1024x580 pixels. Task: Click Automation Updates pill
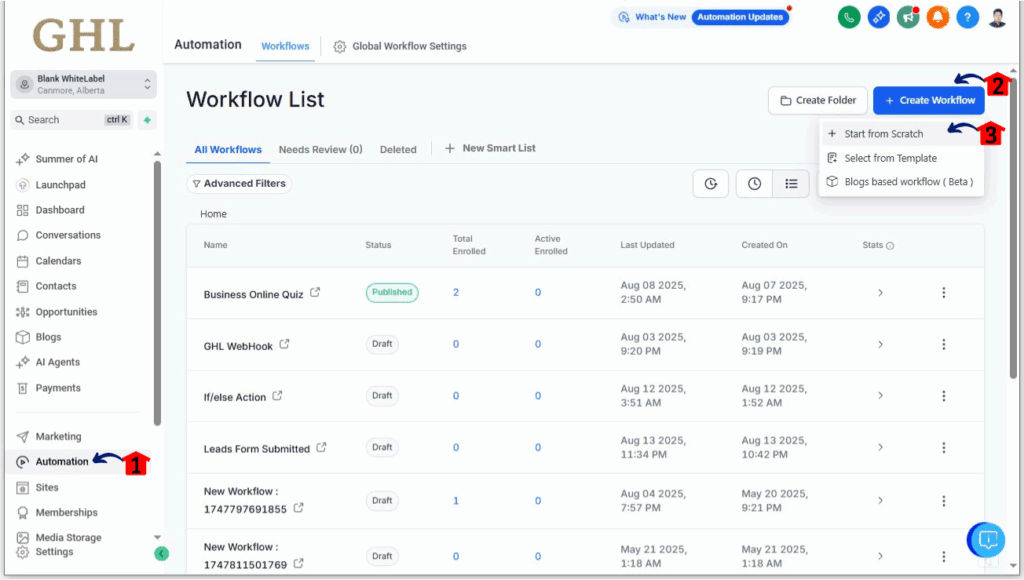[740, 17]
